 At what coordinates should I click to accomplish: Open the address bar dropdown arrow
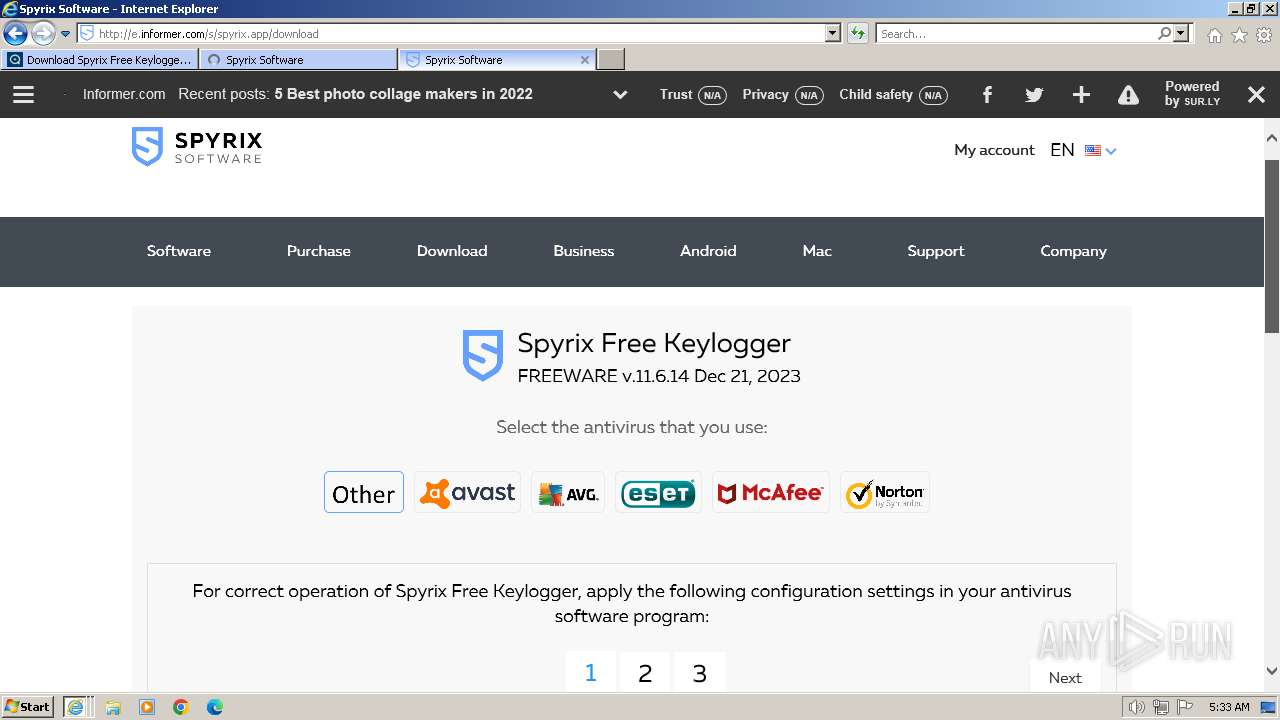tap(833, 33)
